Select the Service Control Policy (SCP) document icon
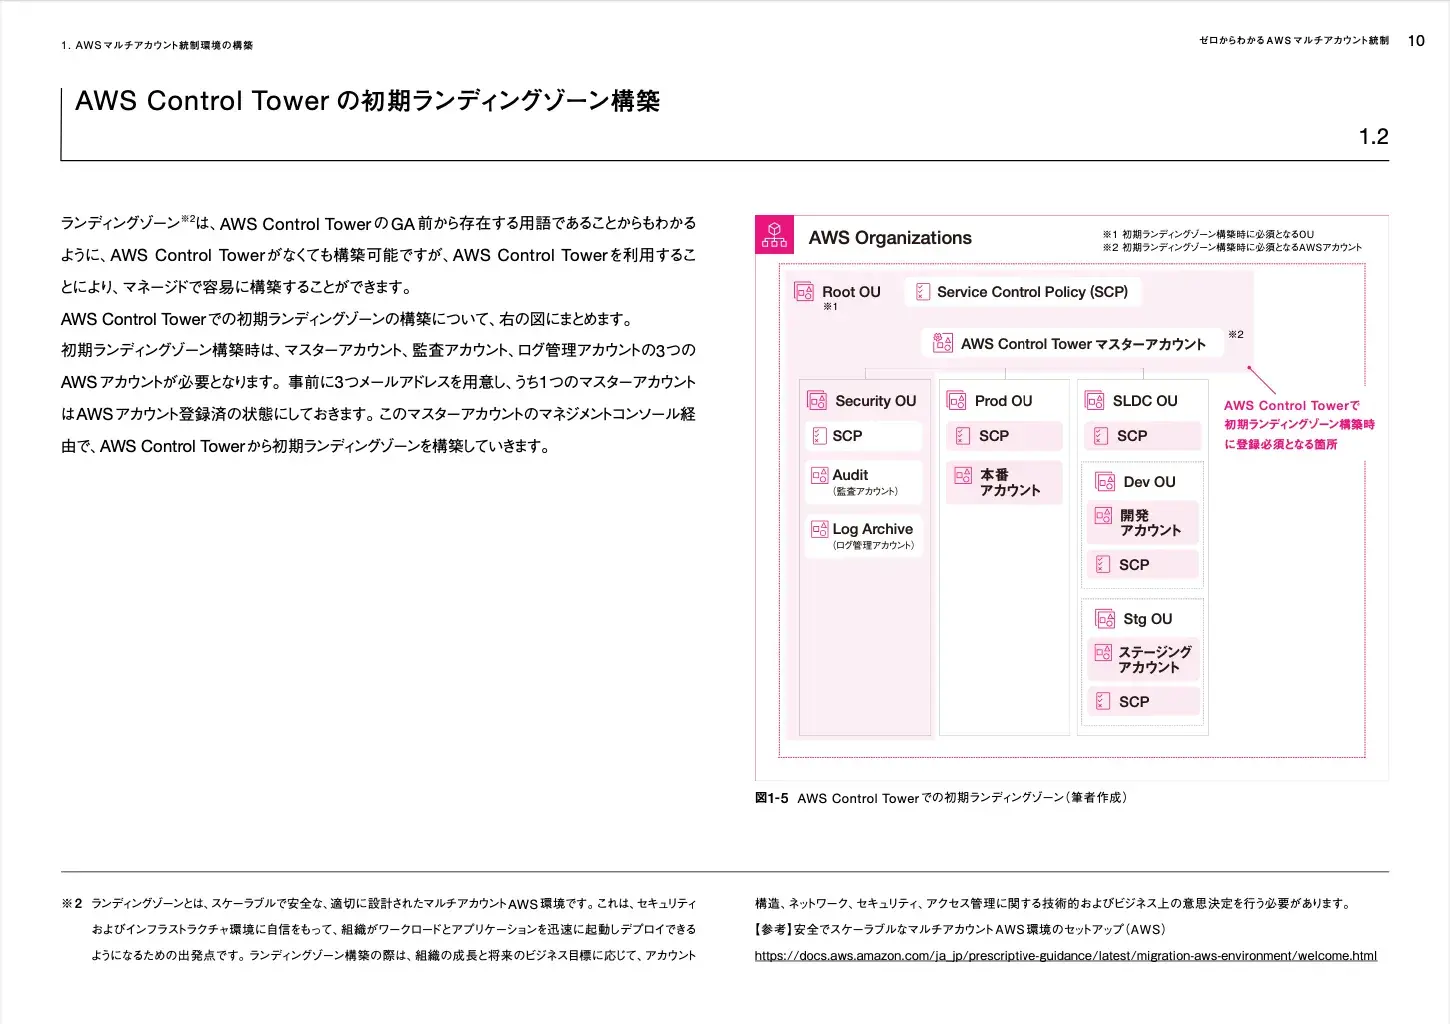1450x1024 pixels. pos(923,292)
